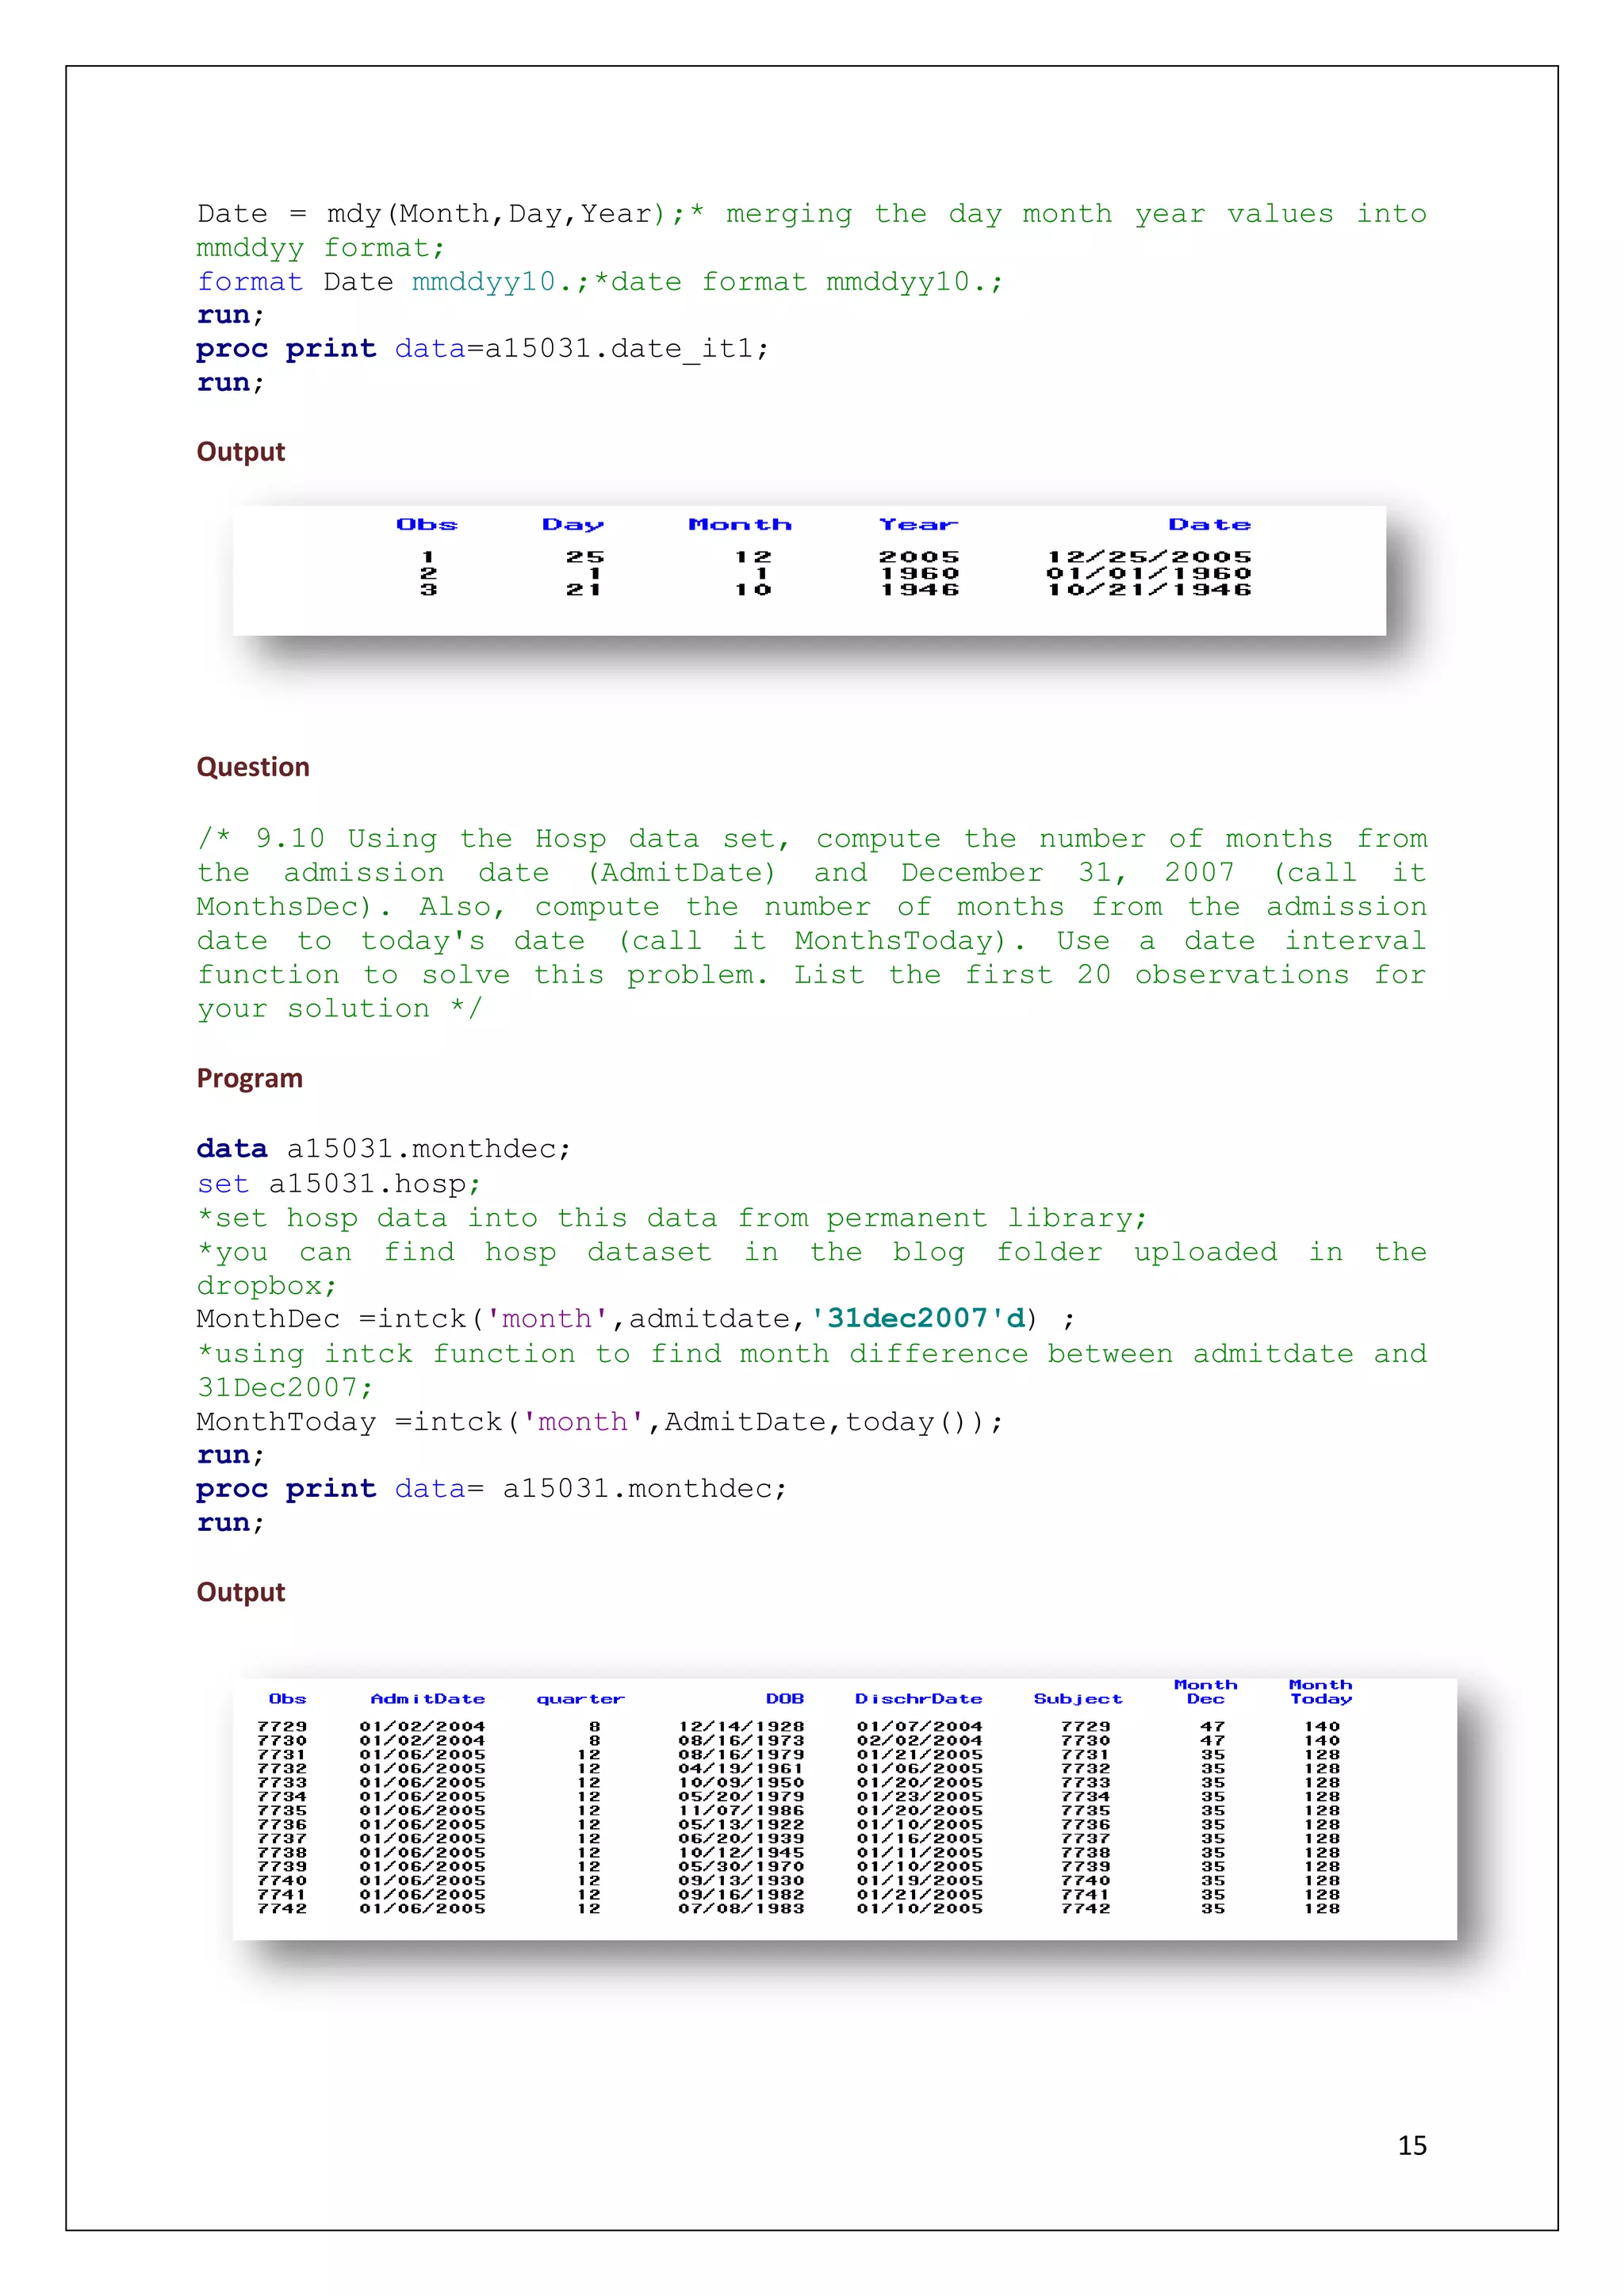Screen dimensions: 1624x2296
Task: Click DOB value 10/12/1945
Action: (x=741, y=1853)
